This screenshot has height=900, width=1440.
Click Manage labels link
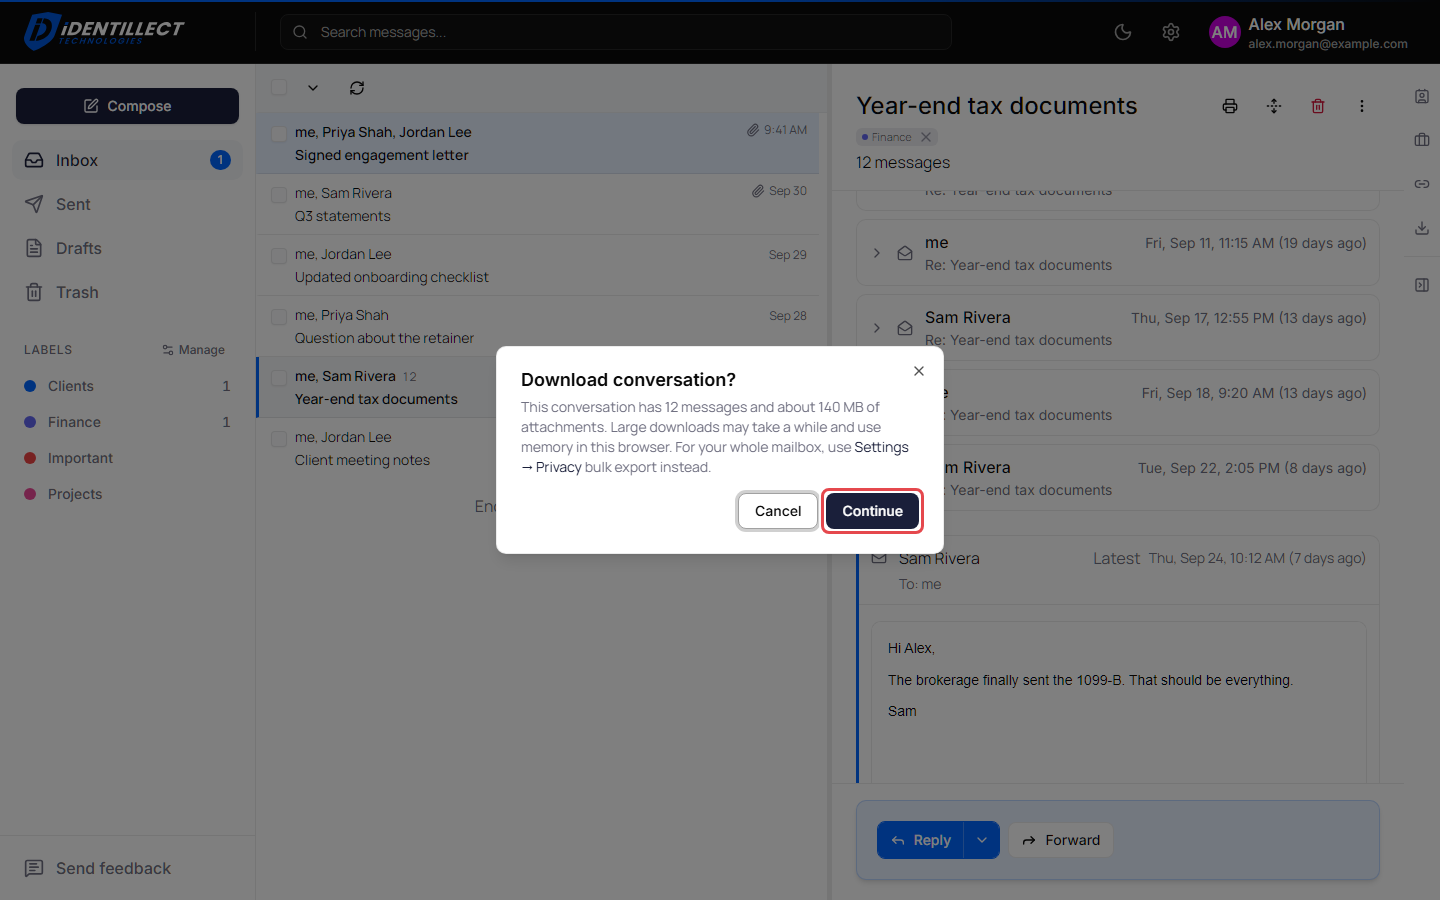[193, 350]
